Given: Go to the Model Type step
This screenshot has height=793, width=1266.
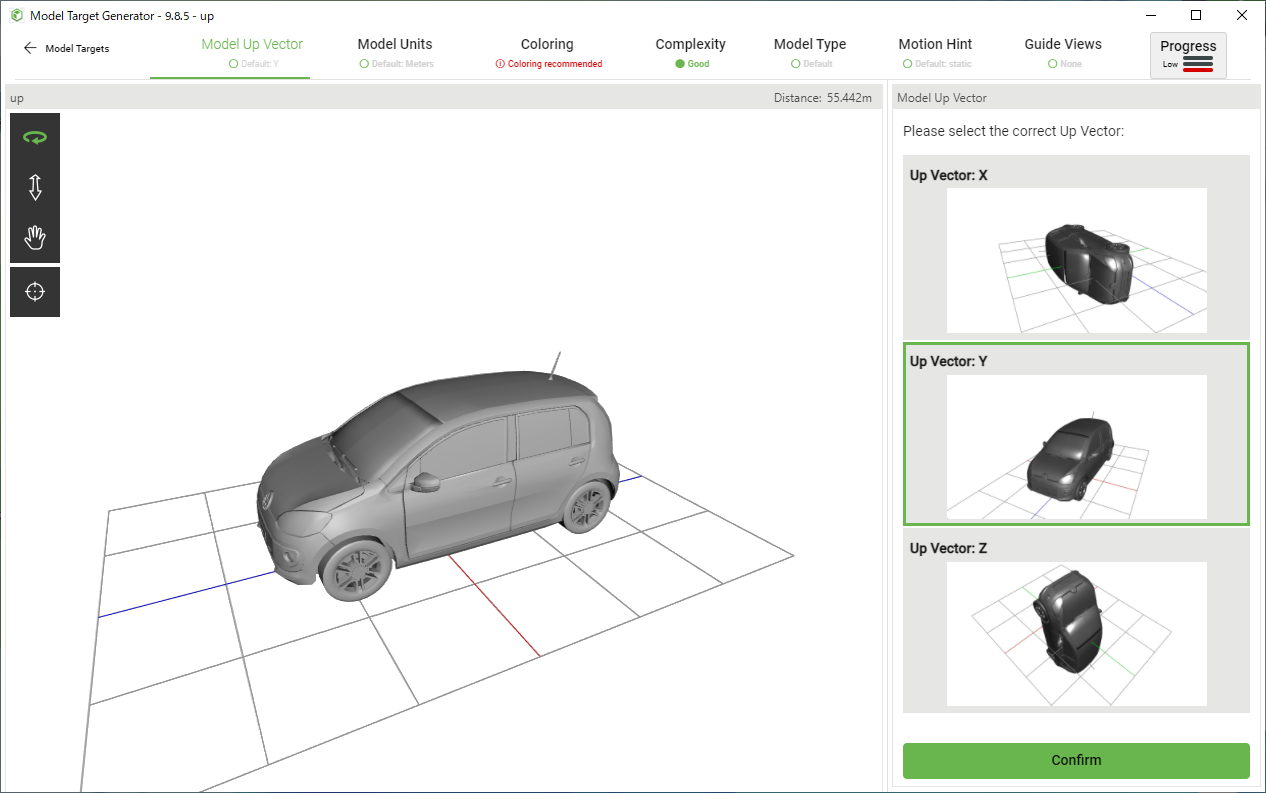Looking at the screenshot, I should click(x=809, y=45).
